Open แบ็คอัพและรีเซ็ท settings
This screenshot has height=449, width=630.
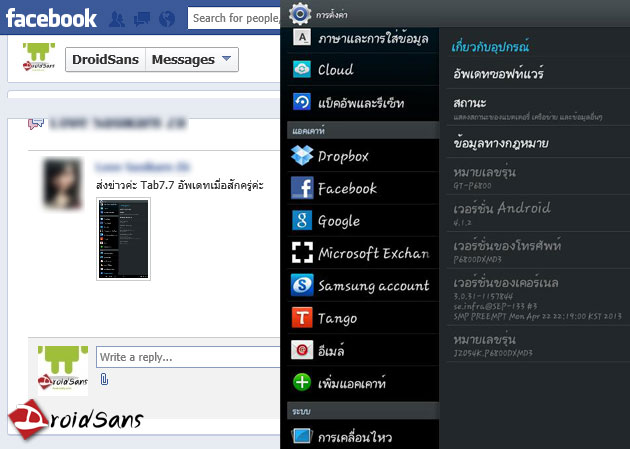click(x=363, y=103)
